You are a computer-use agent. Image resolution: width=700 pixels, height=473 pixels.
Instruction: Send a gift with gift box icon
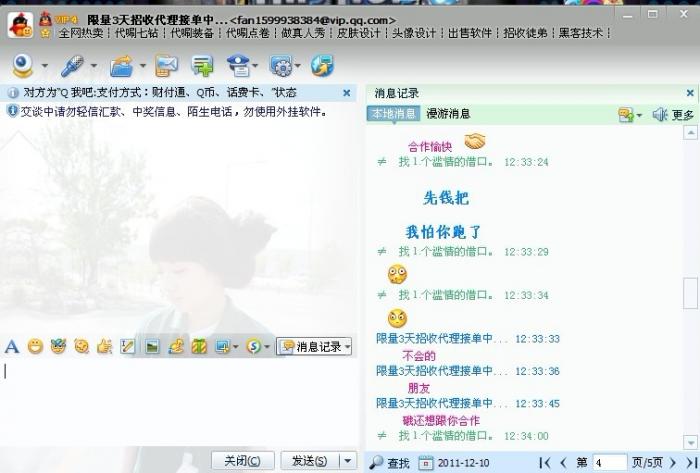click(199, 346)
